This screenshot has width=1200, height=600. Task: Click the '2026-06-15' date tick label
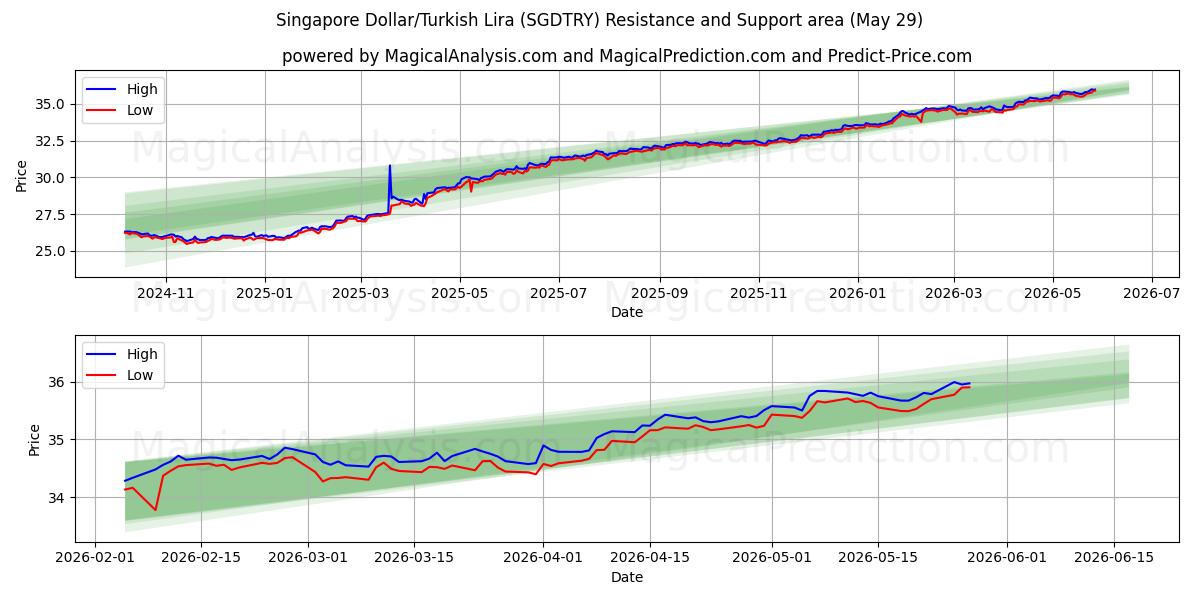click(1113, 560)
